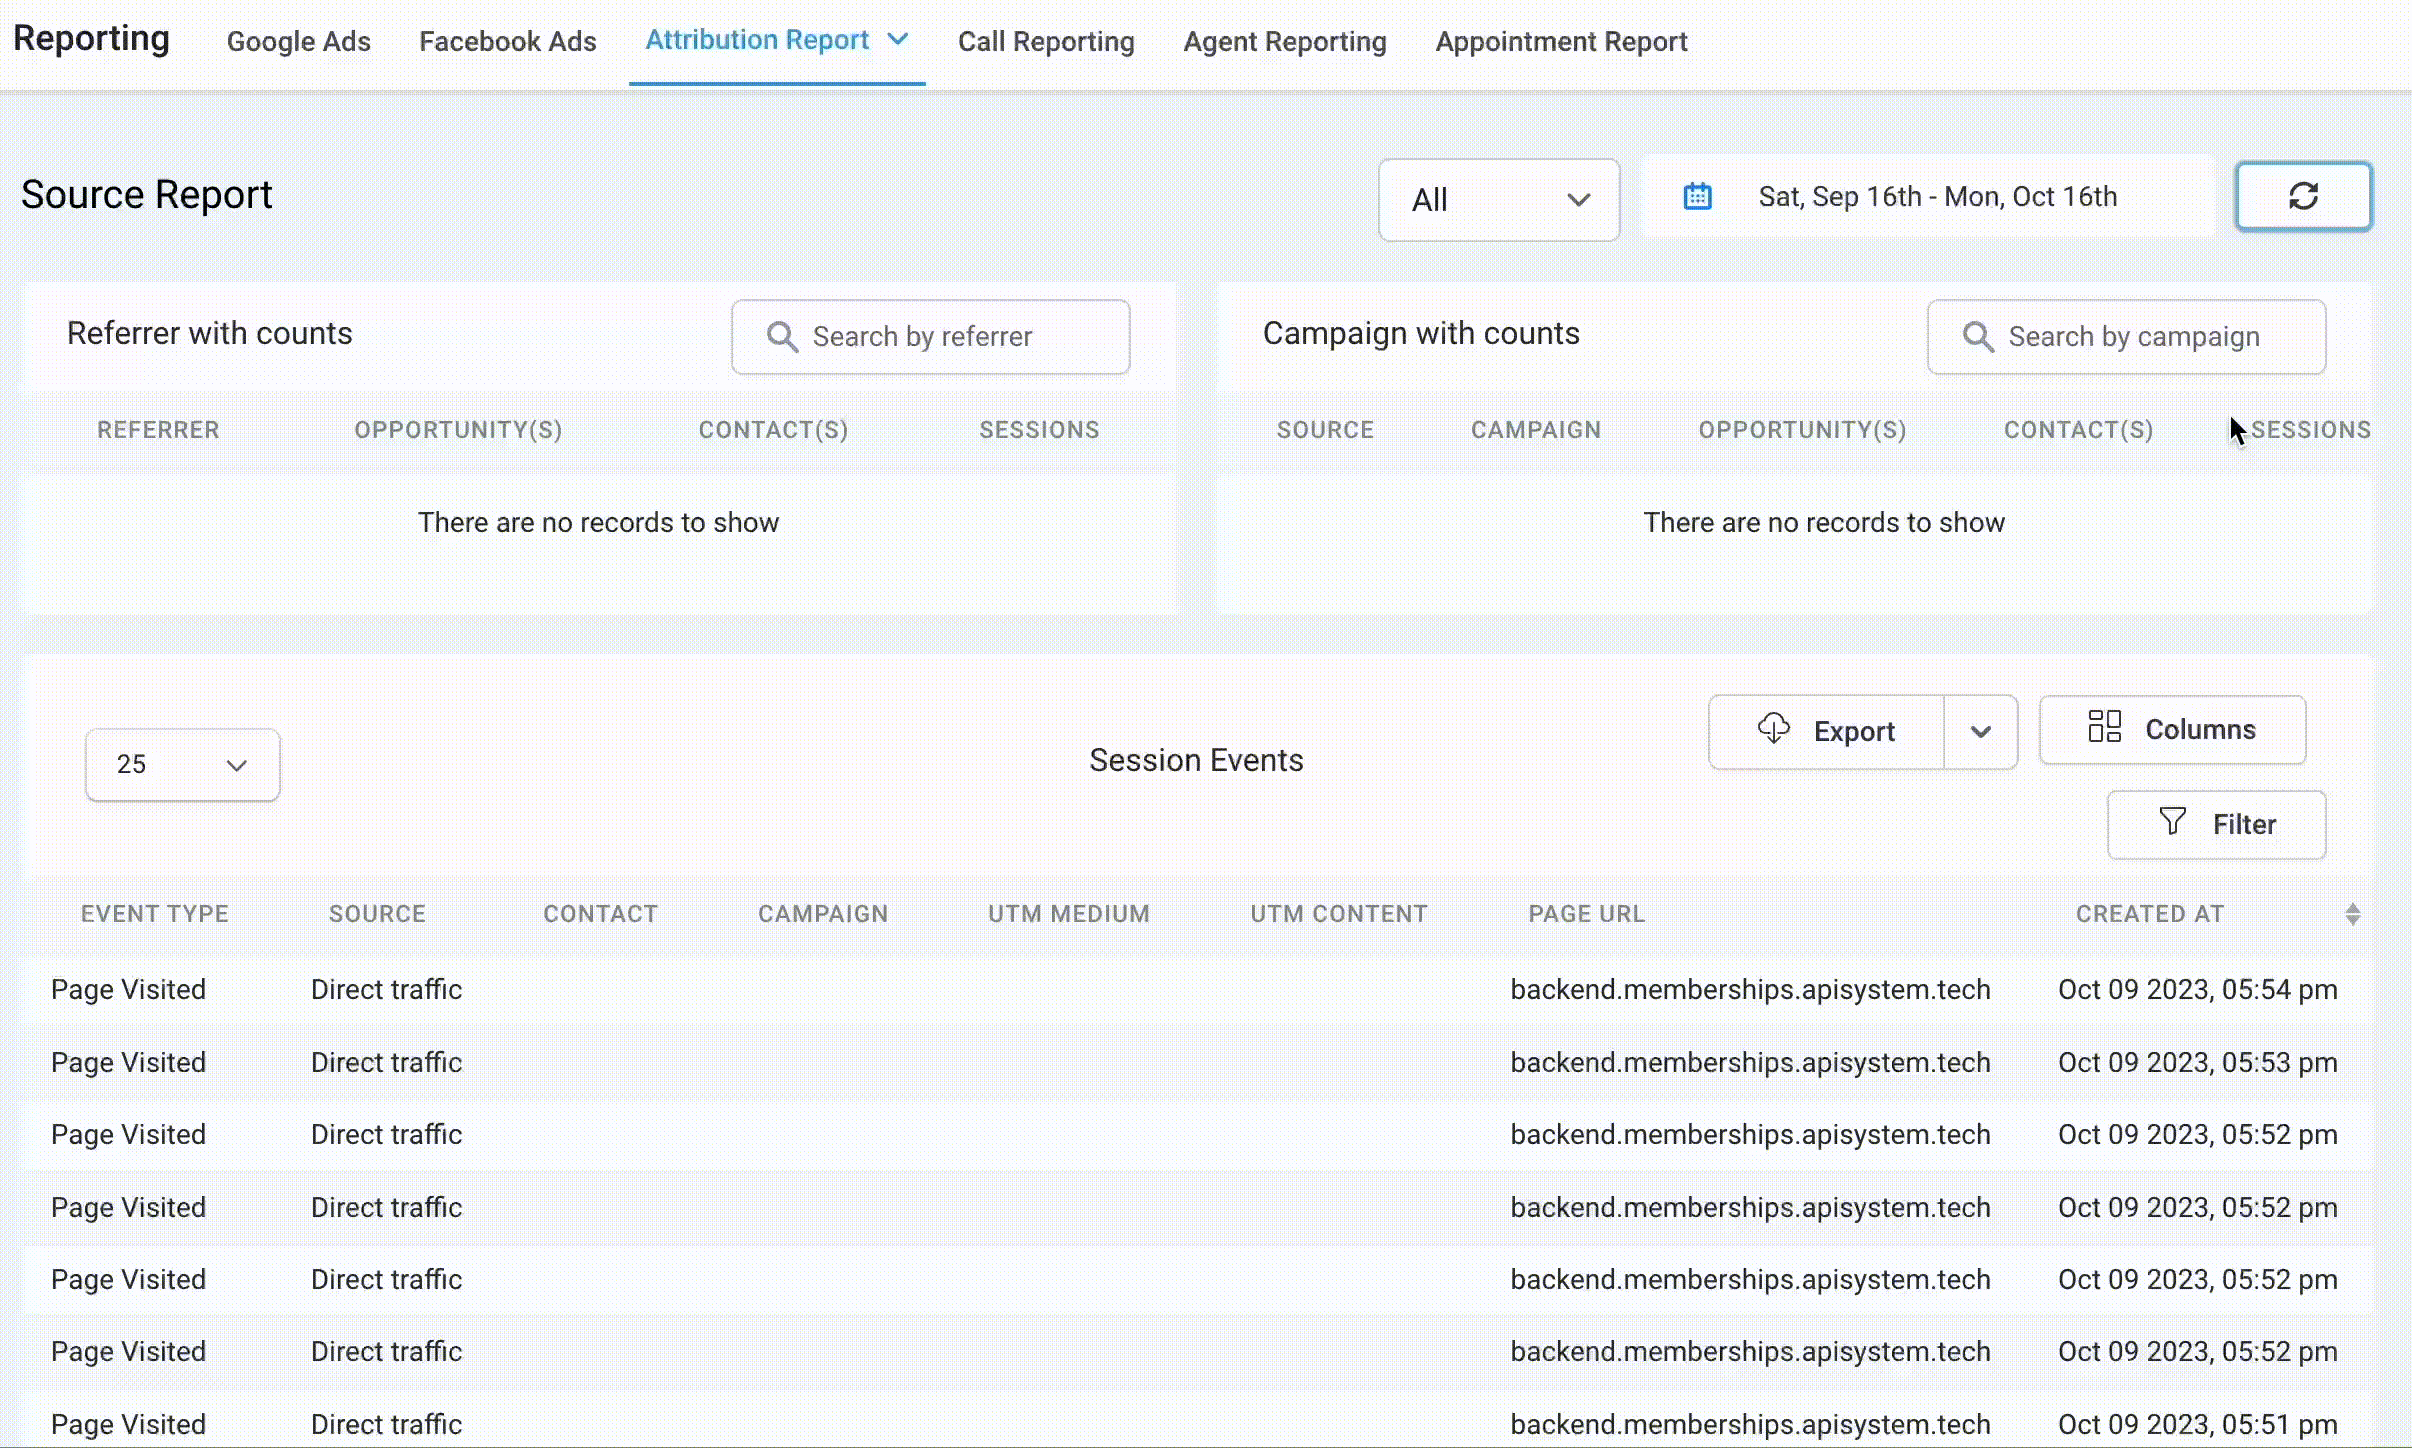Open the Call Reporting tab
The width and height of the screenshot is (2412, 1448).
point(1046,42)
